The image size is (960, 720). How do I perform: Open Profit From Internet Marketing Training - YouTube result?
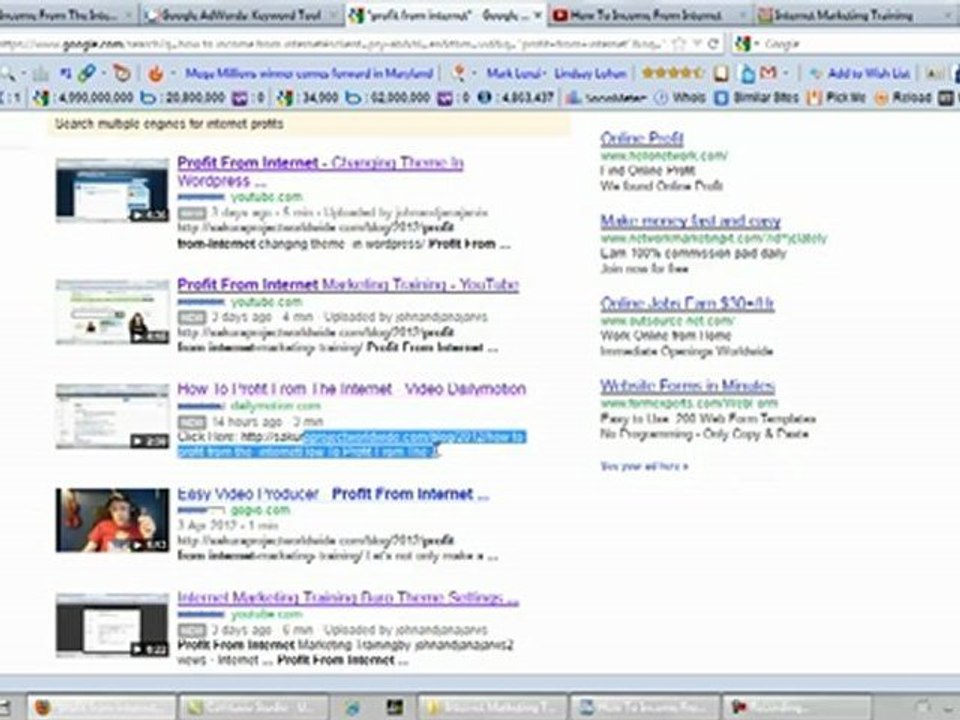(x=348, y=285)
